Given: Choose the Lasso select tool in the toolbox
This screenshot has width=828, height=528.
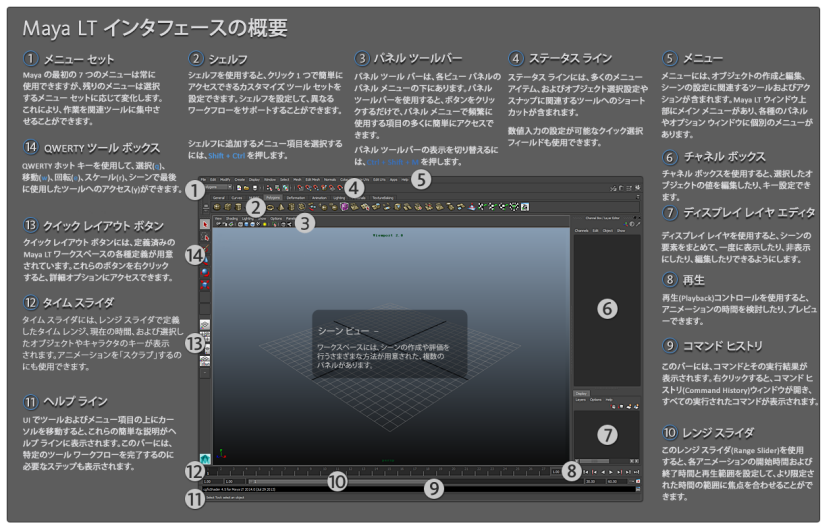Looking at the screenshot, I should point(205,238).
